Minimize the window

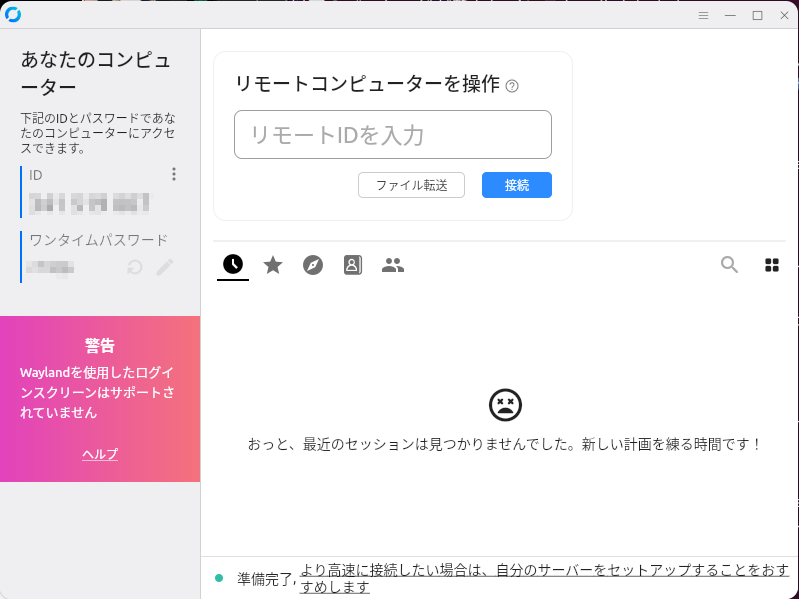730,15
